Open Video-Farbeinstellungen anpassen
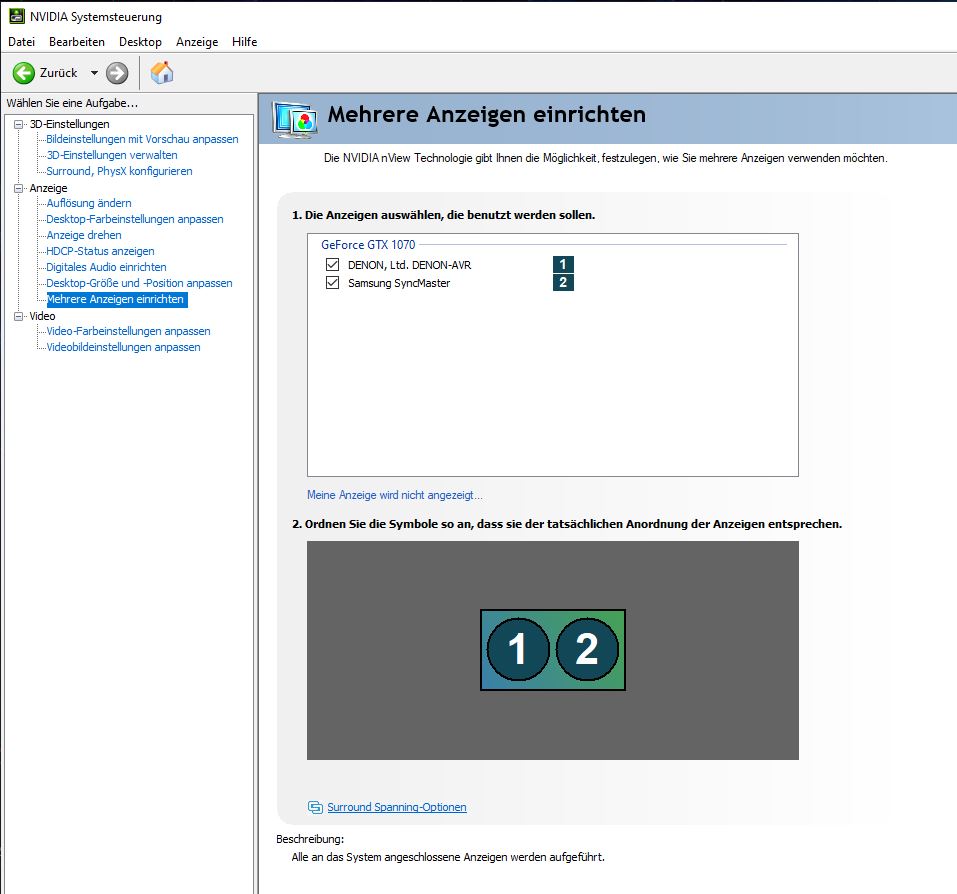The width and height of the screenshot is (957, 894). click(x=129, y=331)
